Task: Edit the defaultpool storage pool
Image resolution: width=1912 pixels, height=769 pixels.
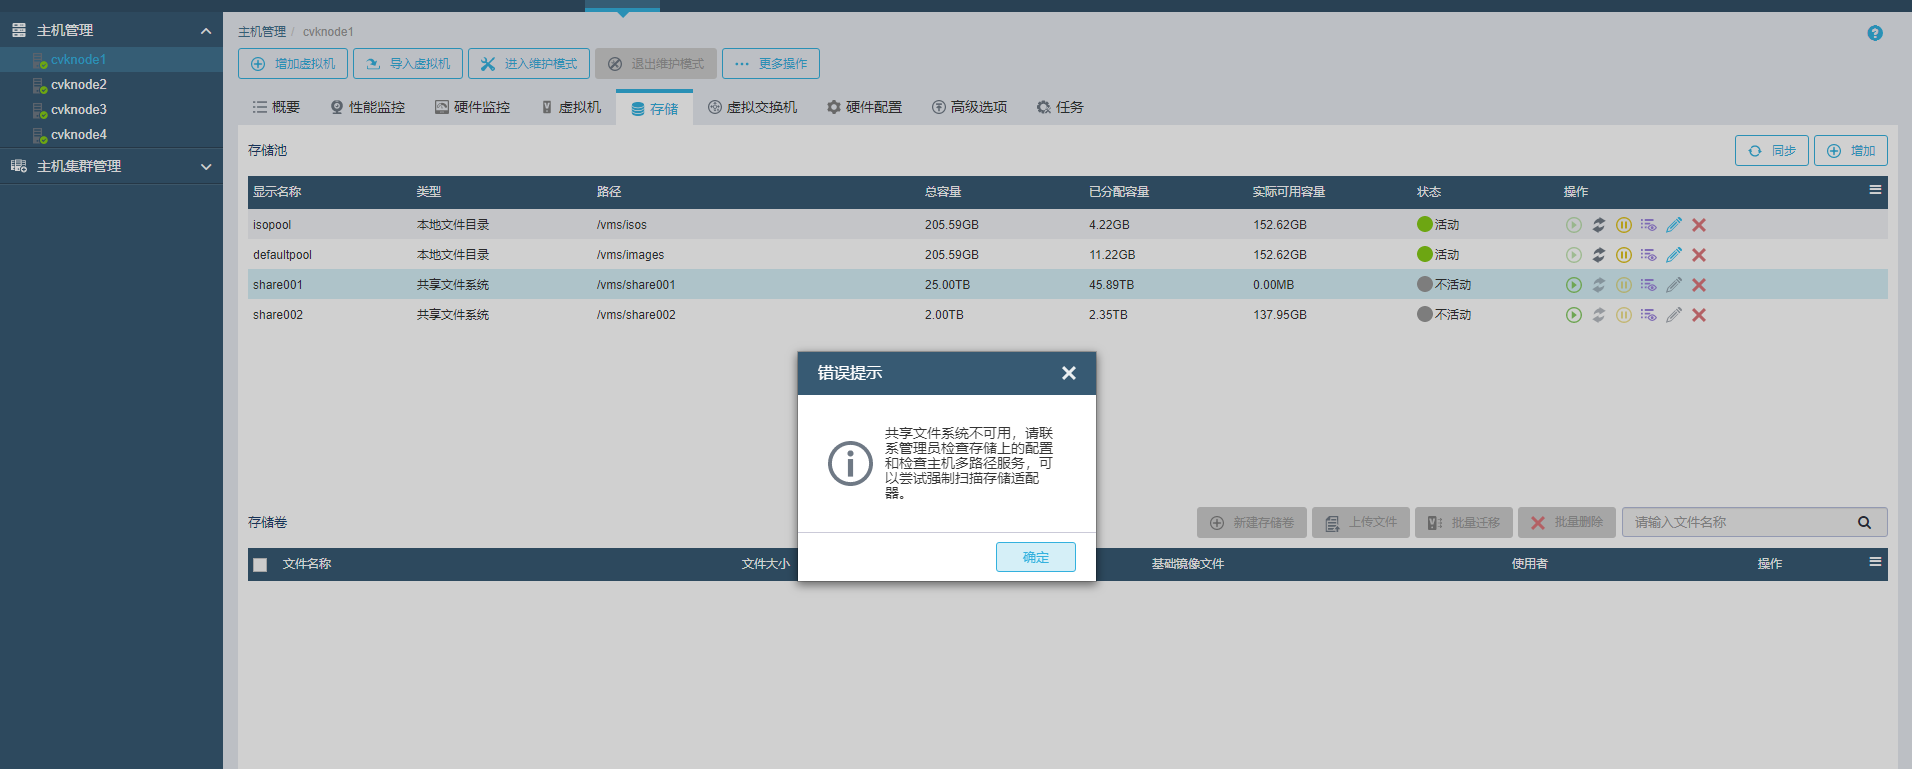Action: click(x=1674, y=255)
